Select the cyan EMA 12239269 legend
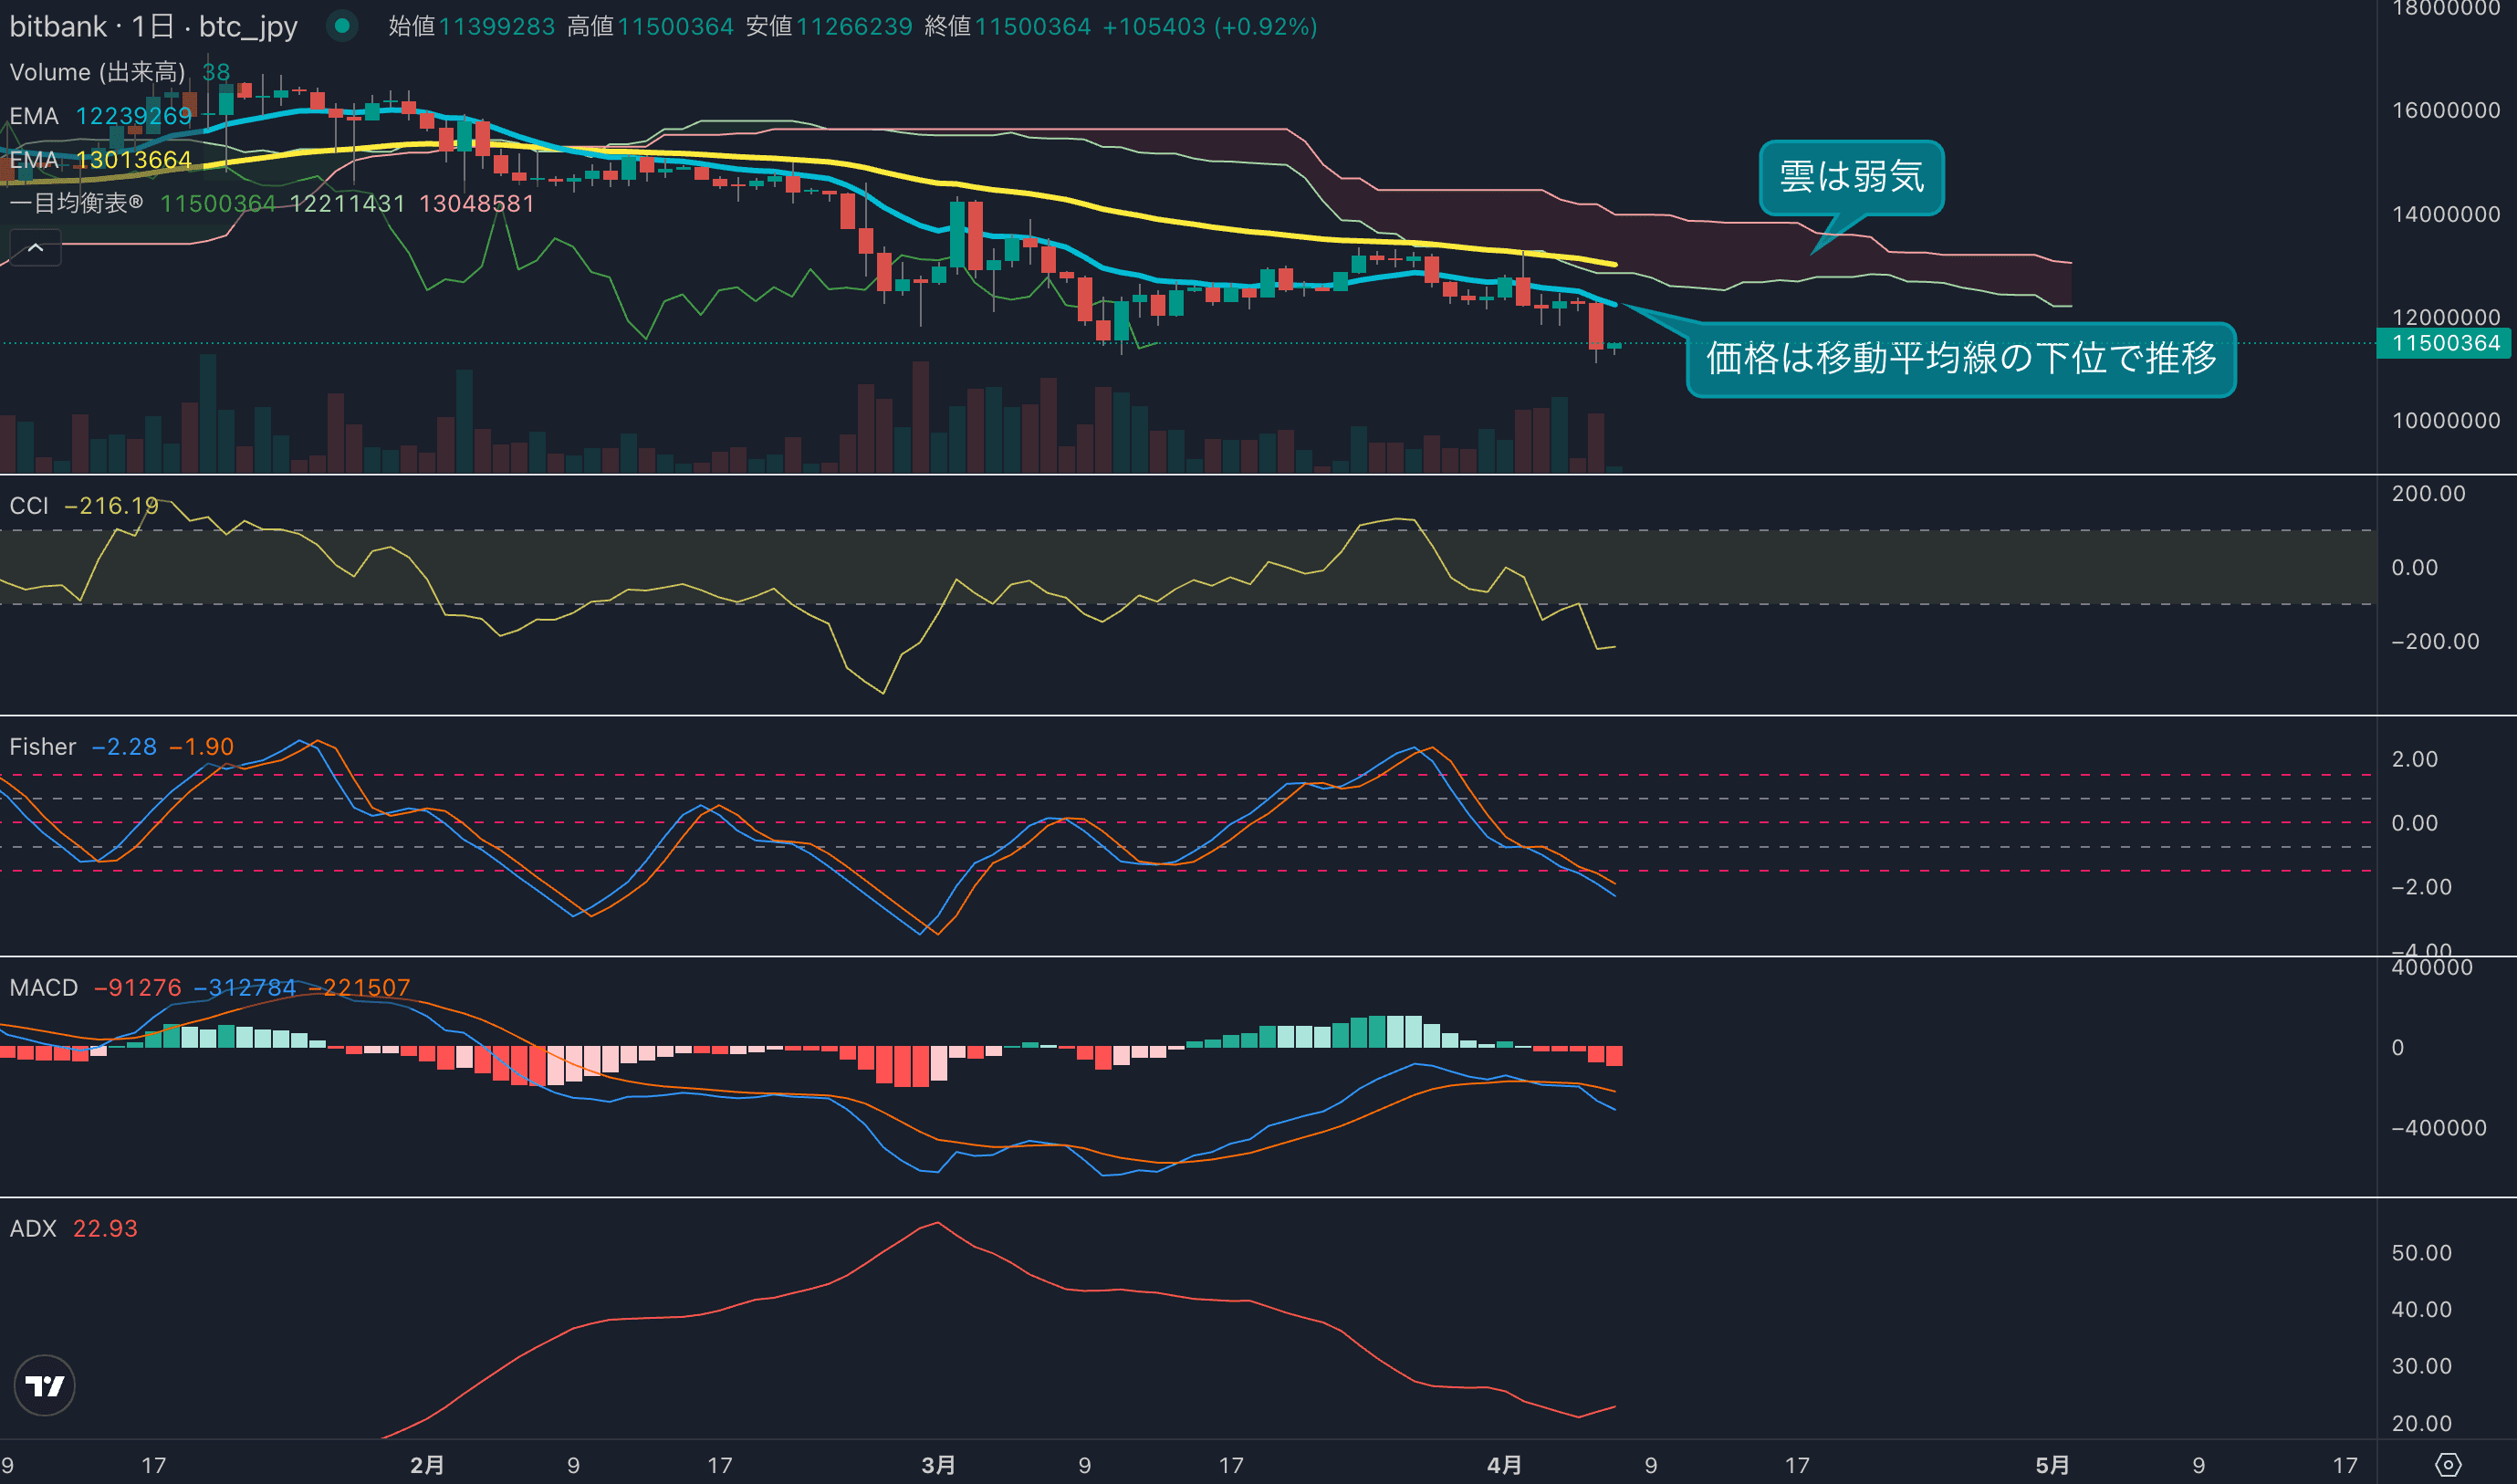The width and height of the screenshot is (2517, 1484). pyautogui.click(x=100, y=116)
